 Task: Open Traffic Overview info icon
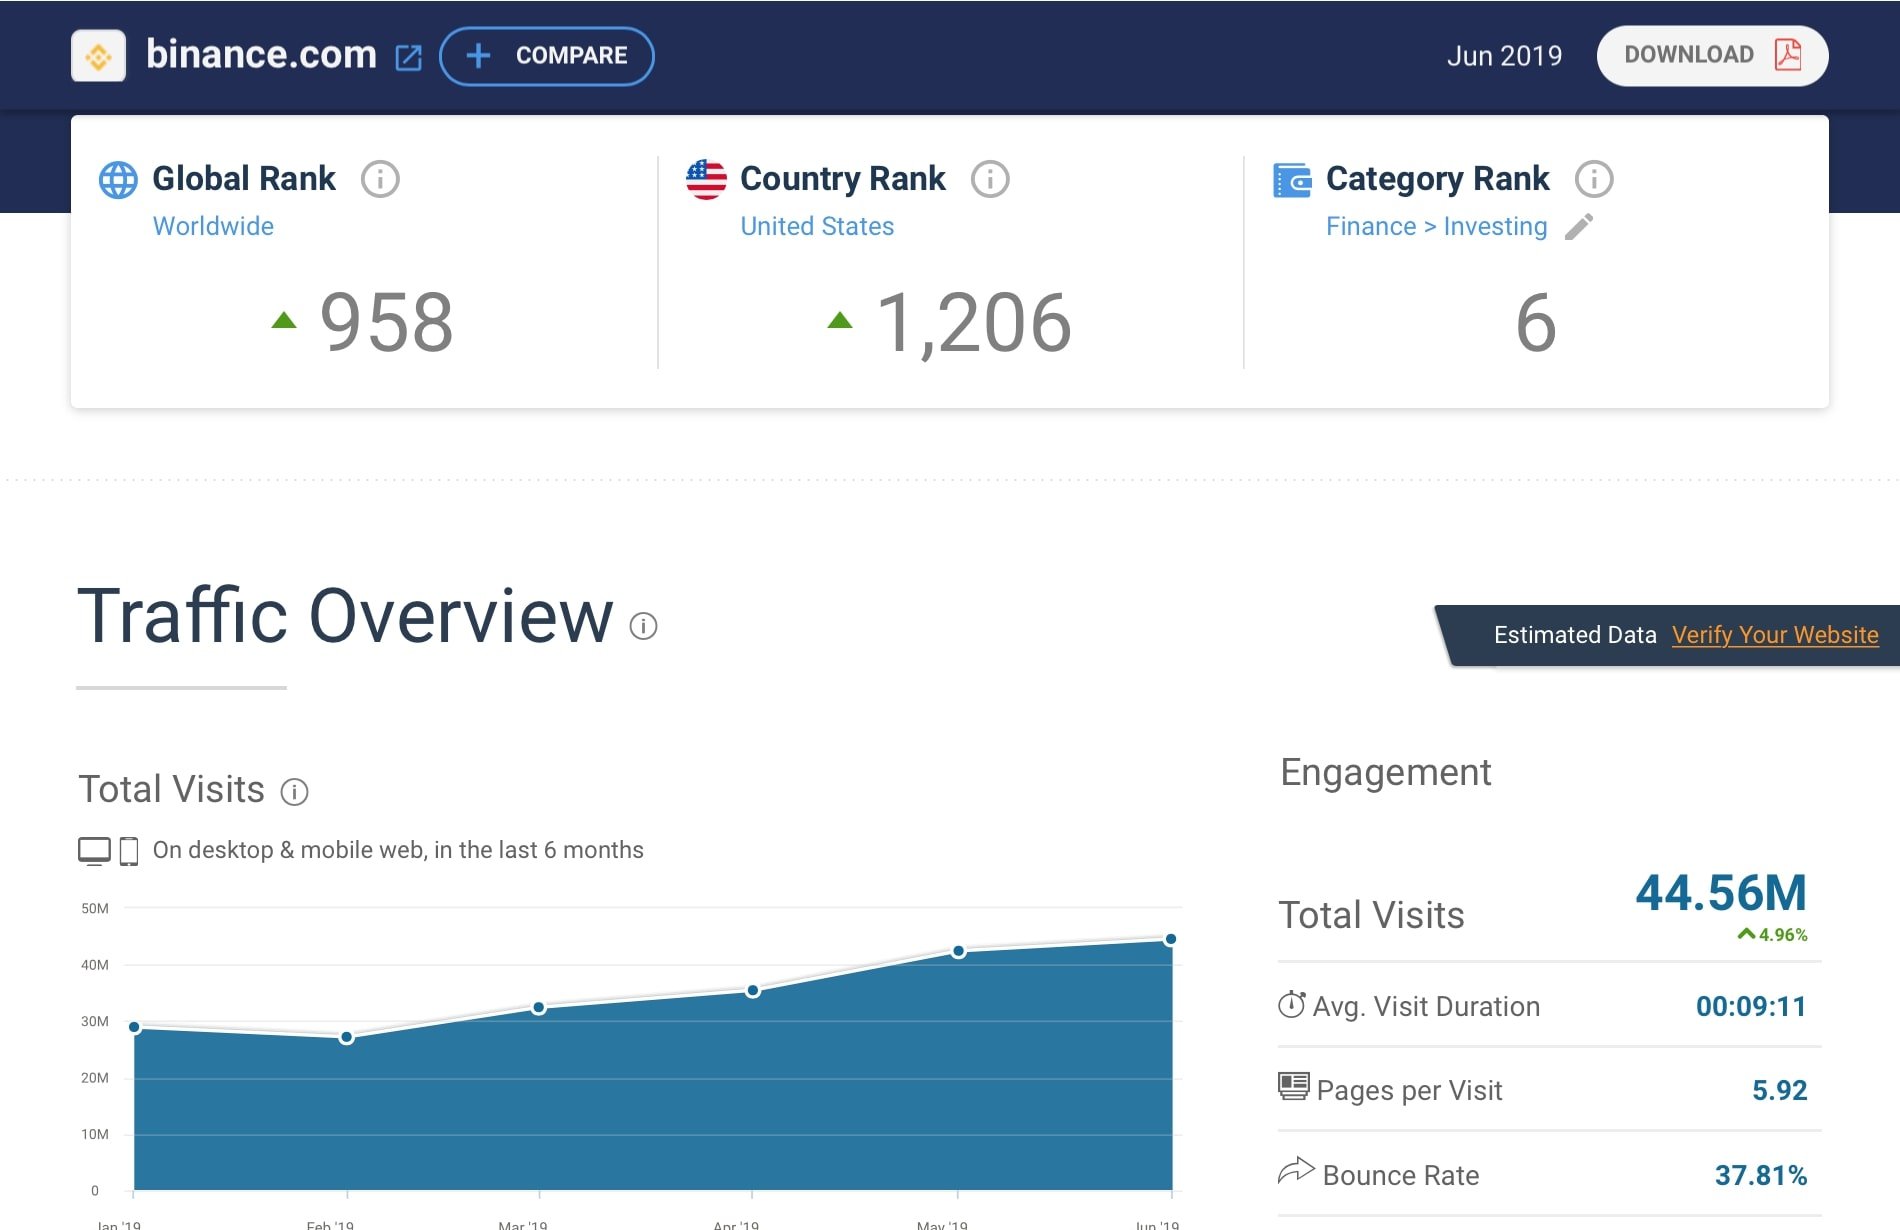[x=643, y=626]
